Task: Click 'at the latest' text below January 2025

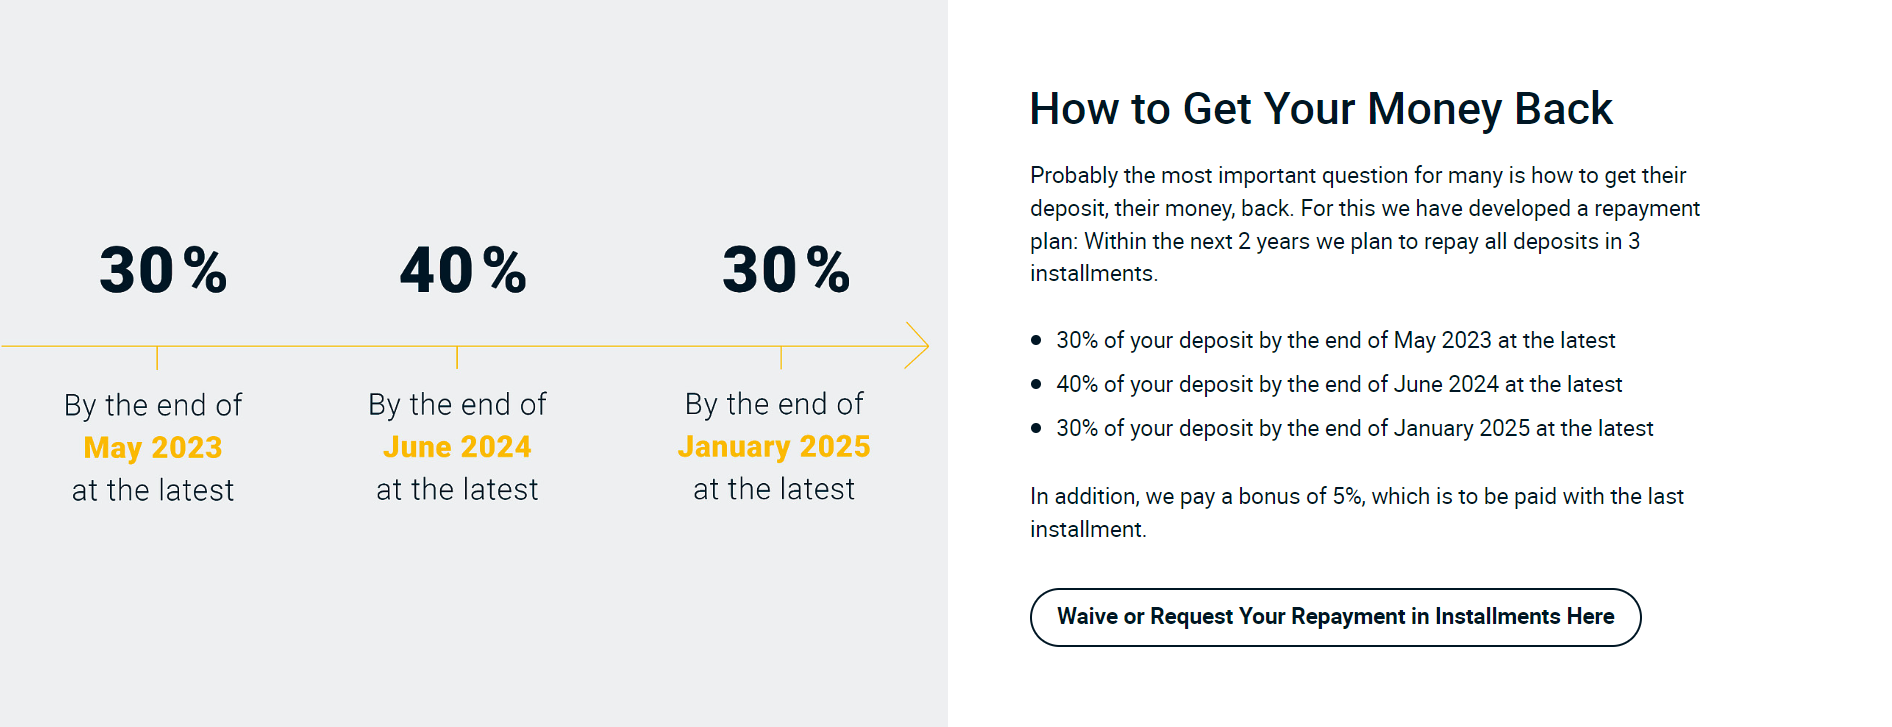Action: point(774,489)
